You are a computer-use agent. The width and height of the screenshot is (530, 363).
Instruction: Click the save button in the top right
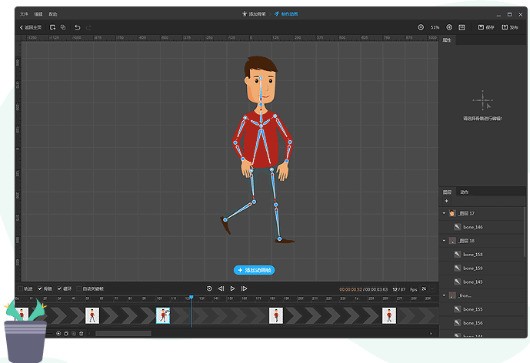coord(486,27)
